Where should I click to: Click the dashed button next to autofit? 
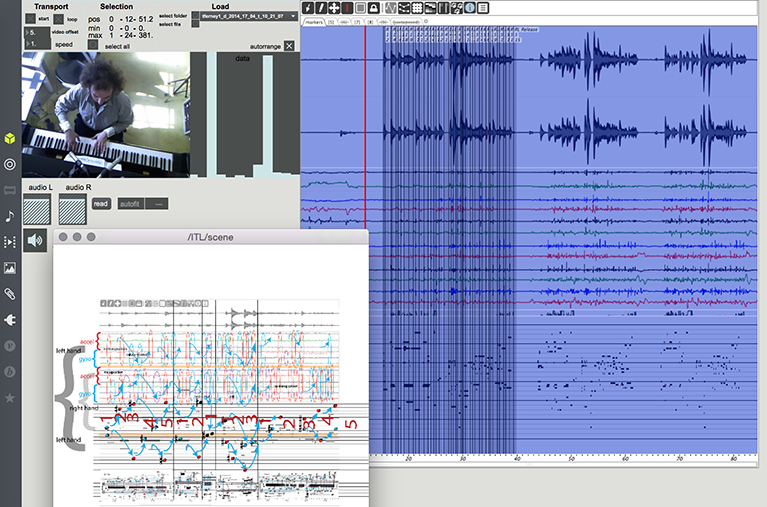point(157,204)
